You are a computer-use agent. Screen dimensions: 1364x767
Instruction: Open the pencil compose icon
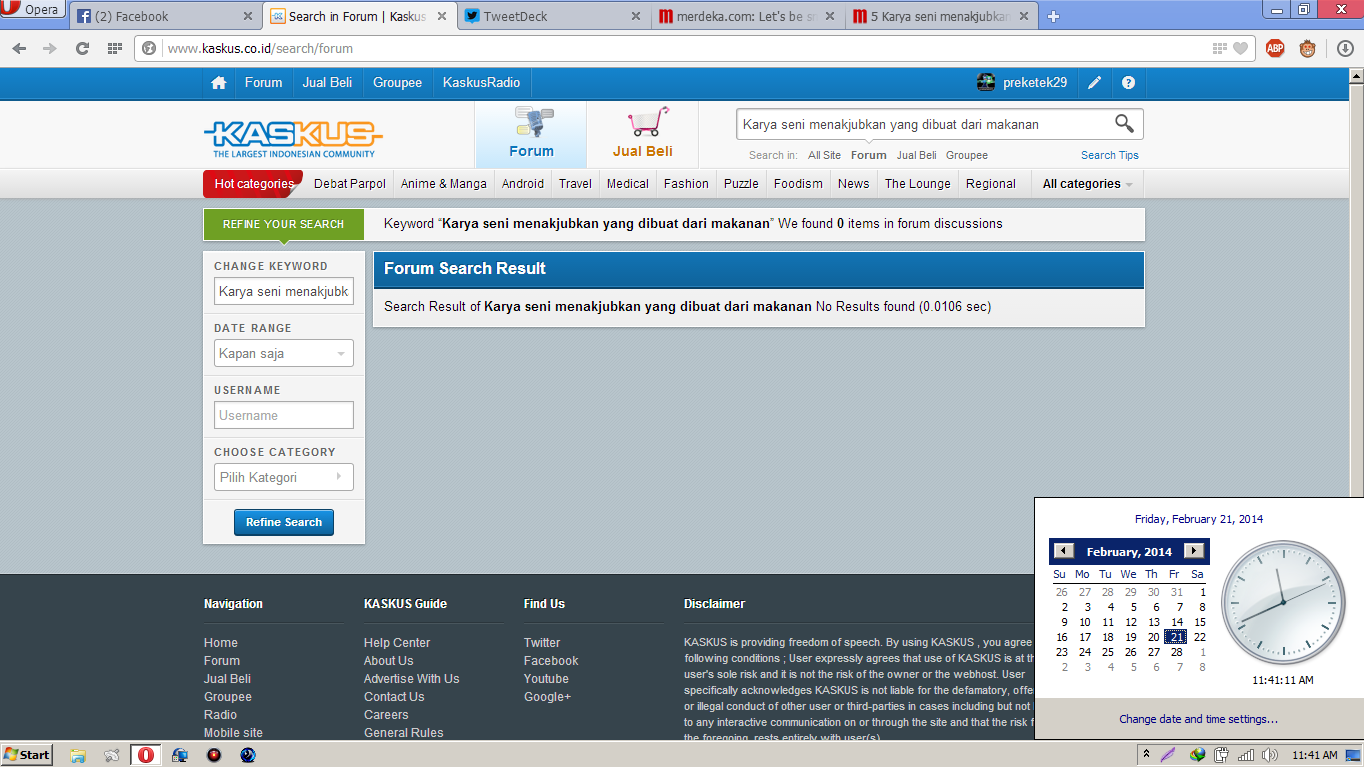click(x=1095, y=83)
